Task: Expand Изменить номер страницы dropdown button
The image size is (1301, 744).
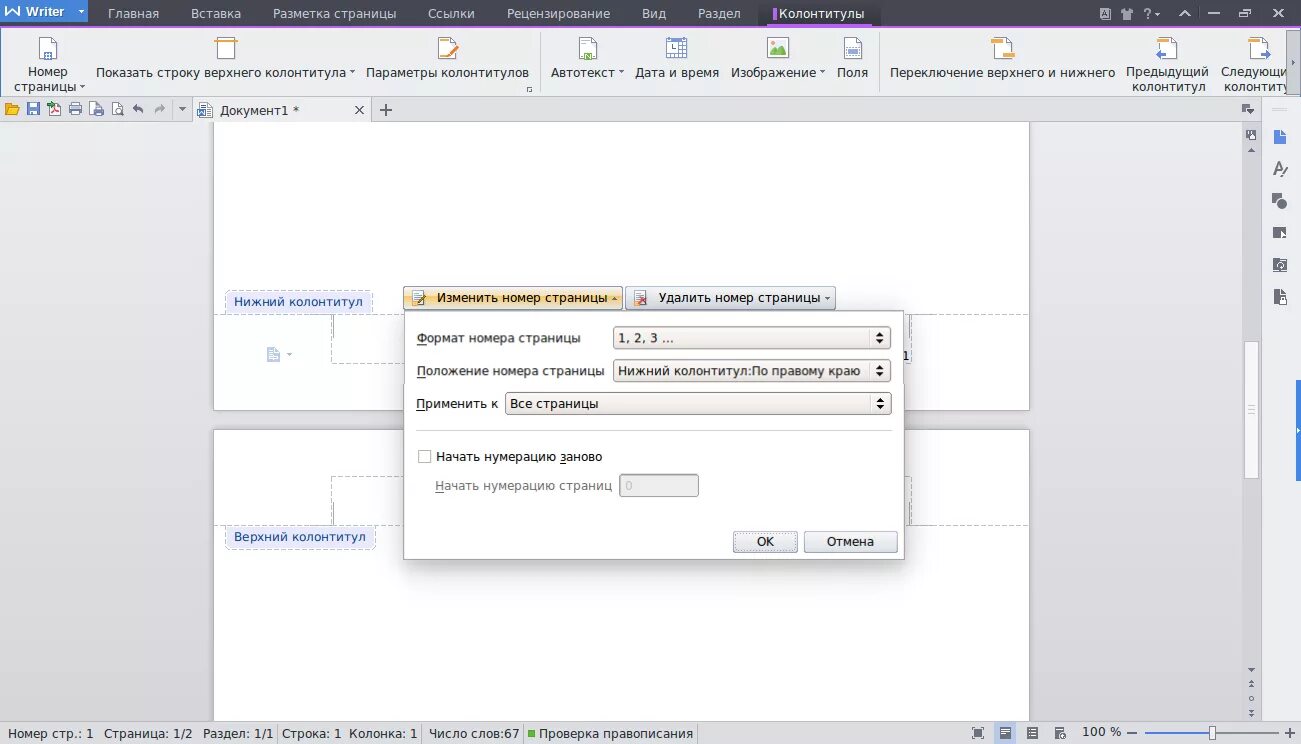Action: pyautogui.click(x=513, y=298)
